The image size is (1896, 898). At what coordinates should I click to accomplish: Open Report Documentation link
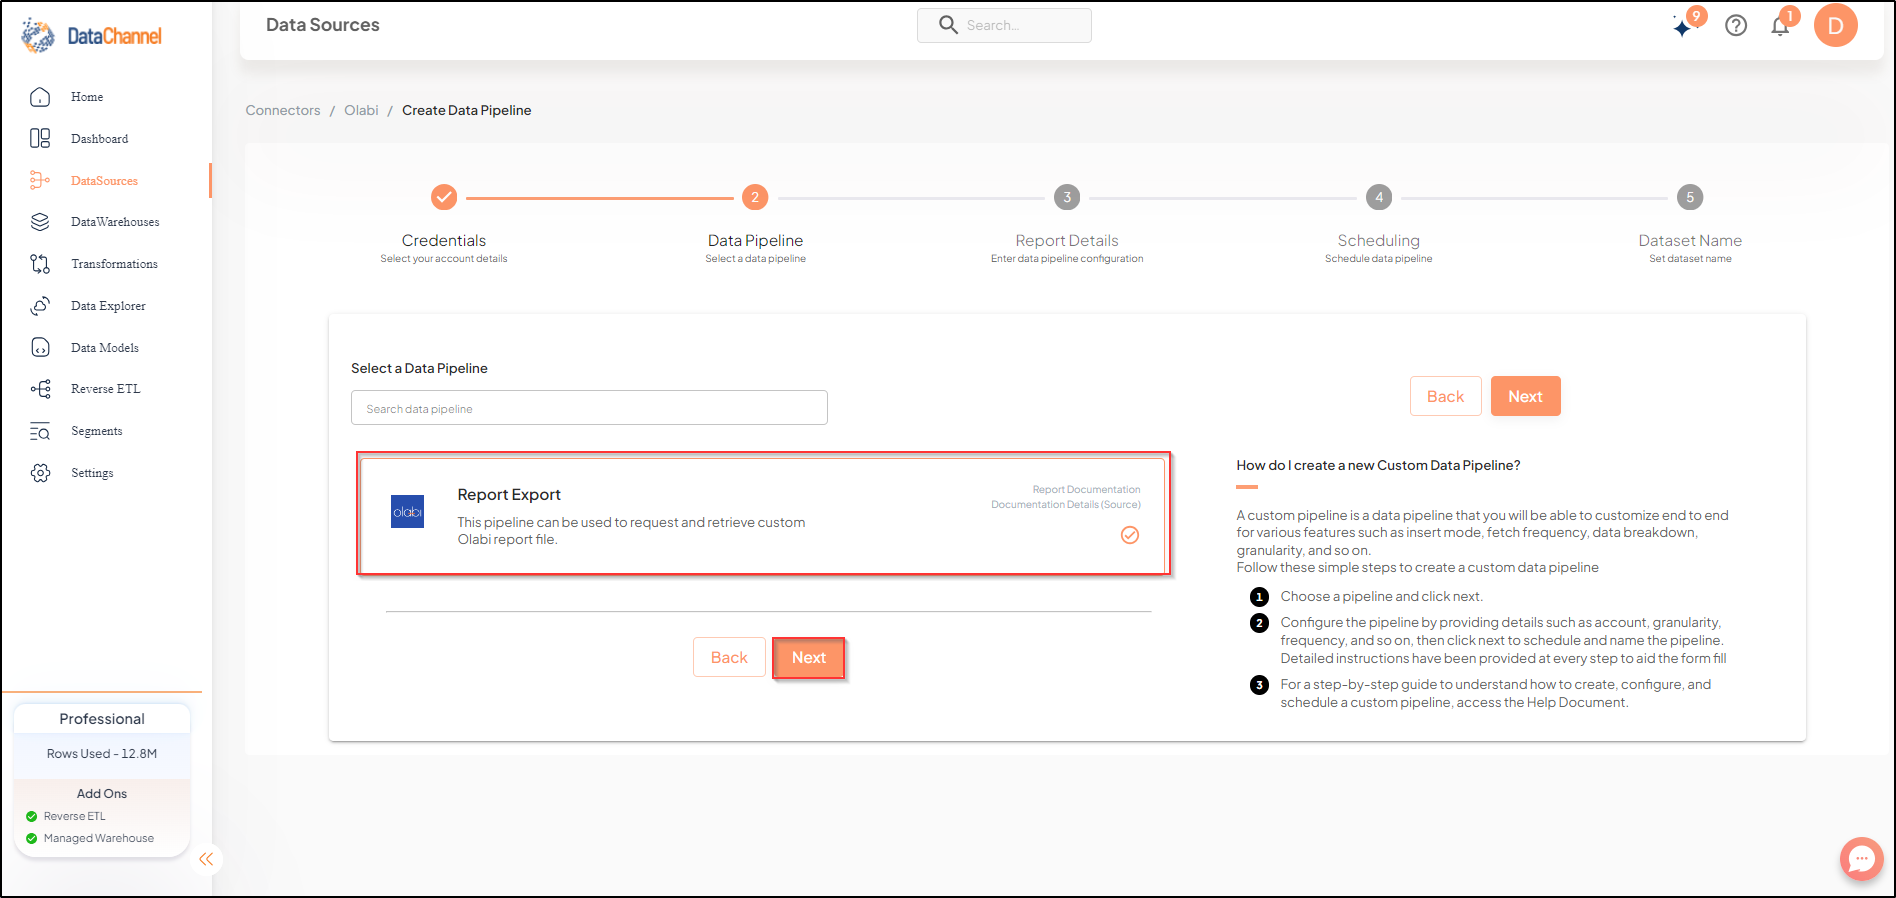1086,490
